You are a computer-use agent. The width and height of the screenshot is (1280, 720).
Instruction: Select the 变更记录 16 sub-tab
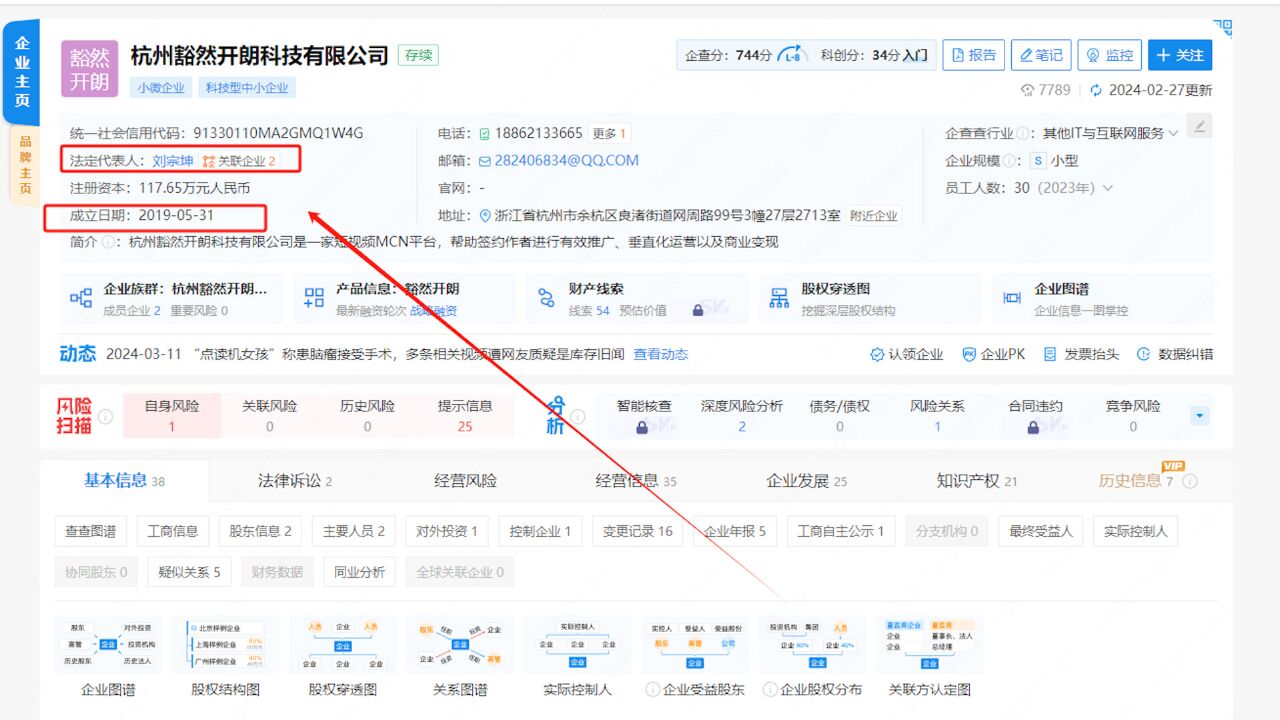[637, 531]
